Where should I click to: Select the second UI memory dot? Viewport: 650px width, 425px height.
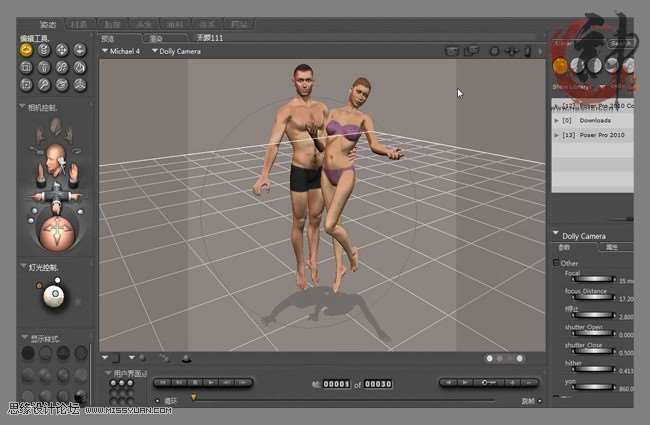pyautogui.click(x=122, y=383)
